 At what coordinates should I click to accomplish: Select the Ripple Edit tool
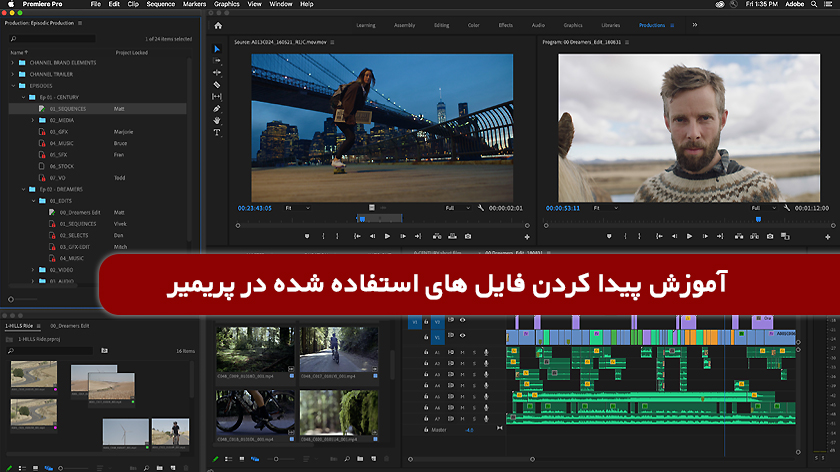tap(217, 72)
